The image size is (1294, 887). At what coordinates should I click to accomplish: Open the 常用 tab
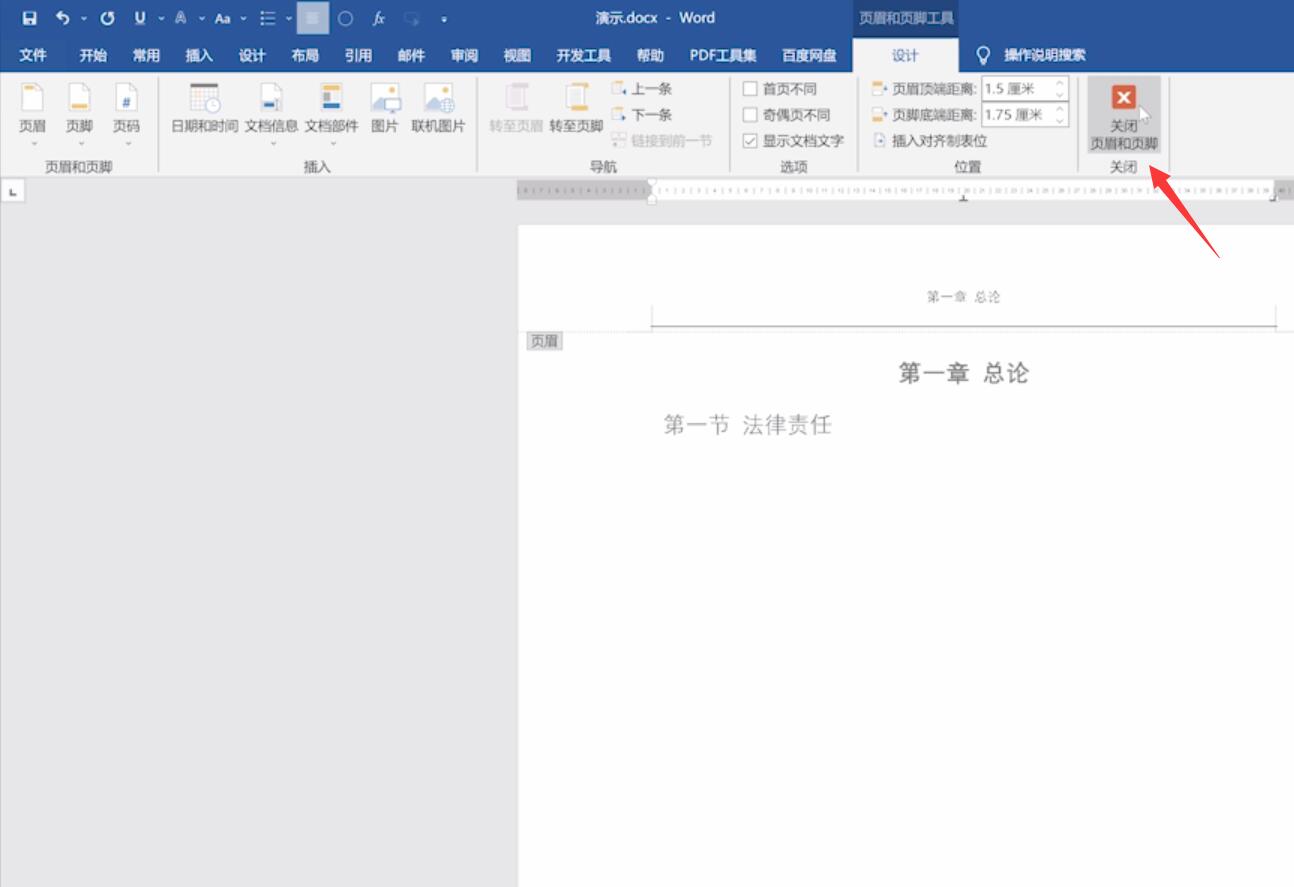(146, 55)
